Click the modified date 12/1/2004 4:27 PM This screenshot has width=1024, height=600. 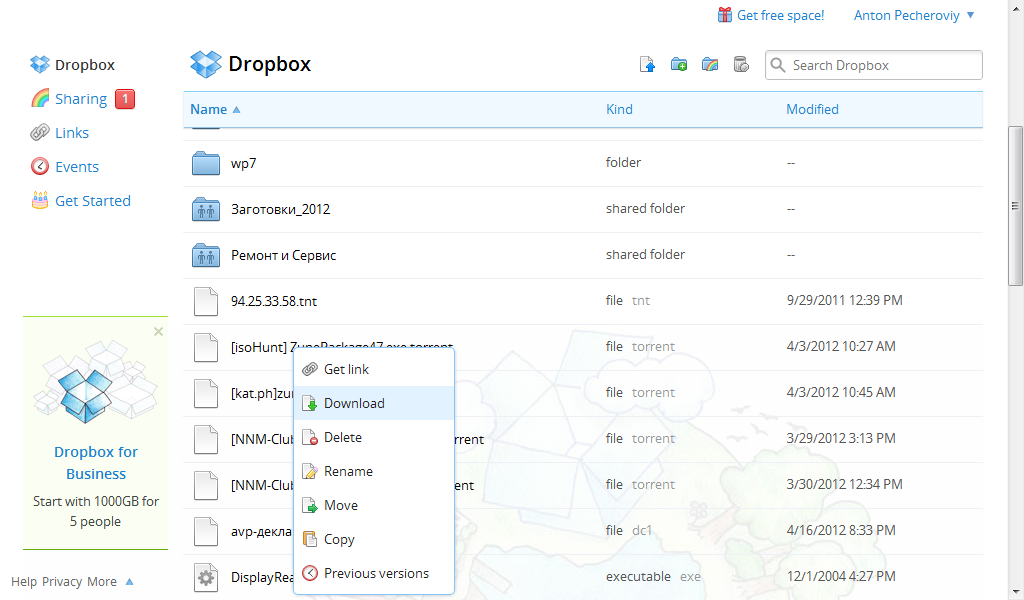click(841, 576)
